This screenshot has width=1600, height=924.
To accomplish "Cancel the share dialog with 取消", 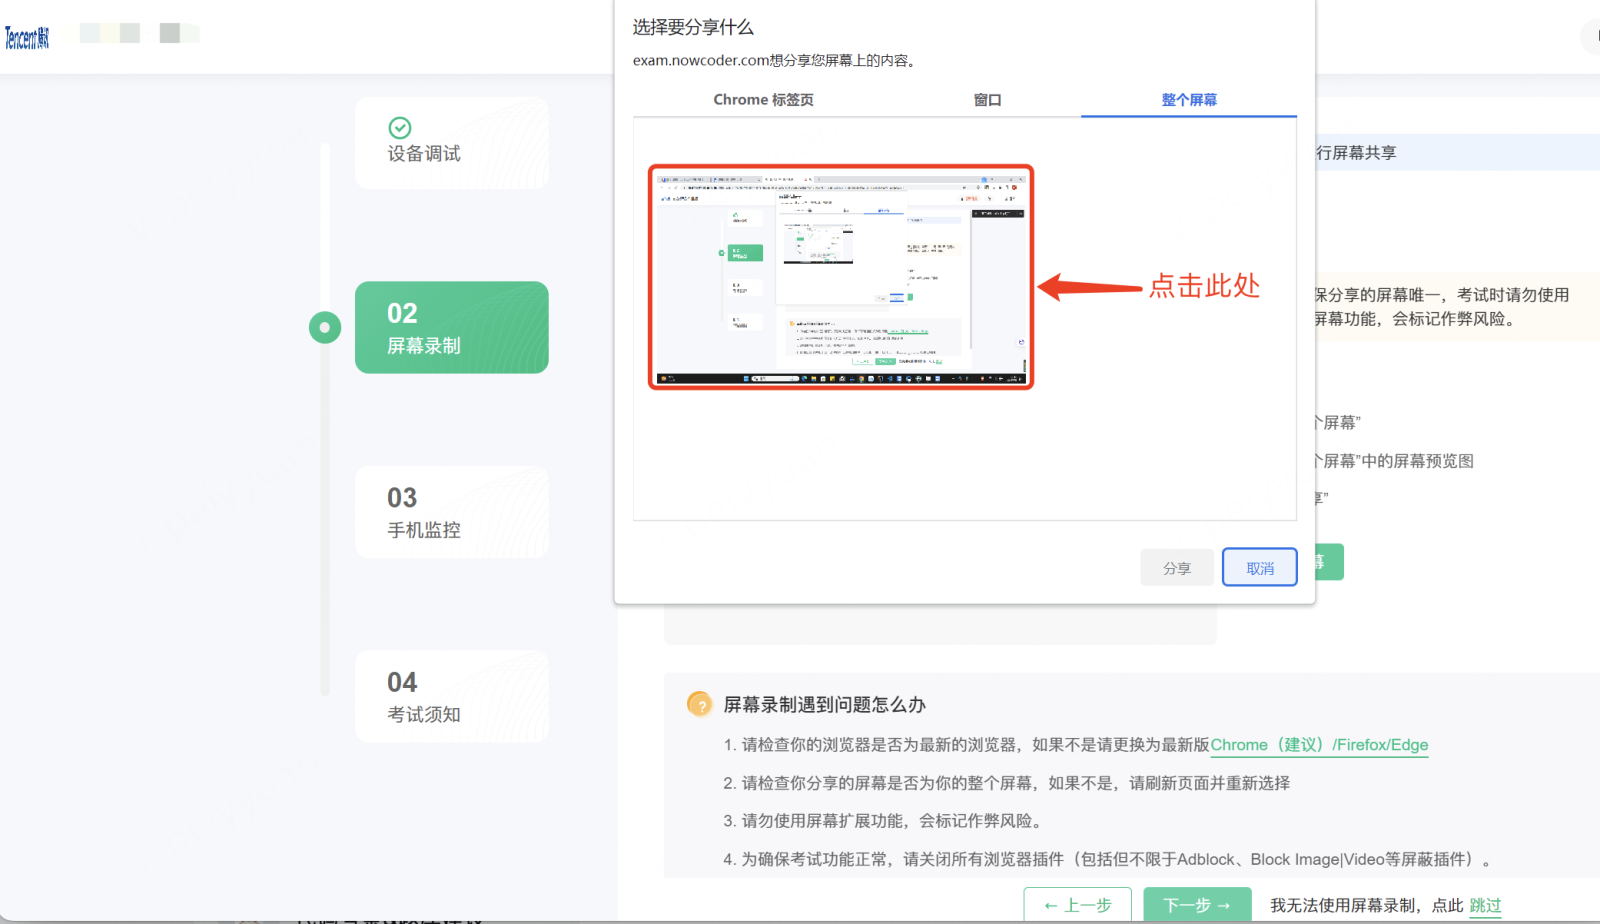I will click(1259, 568).
